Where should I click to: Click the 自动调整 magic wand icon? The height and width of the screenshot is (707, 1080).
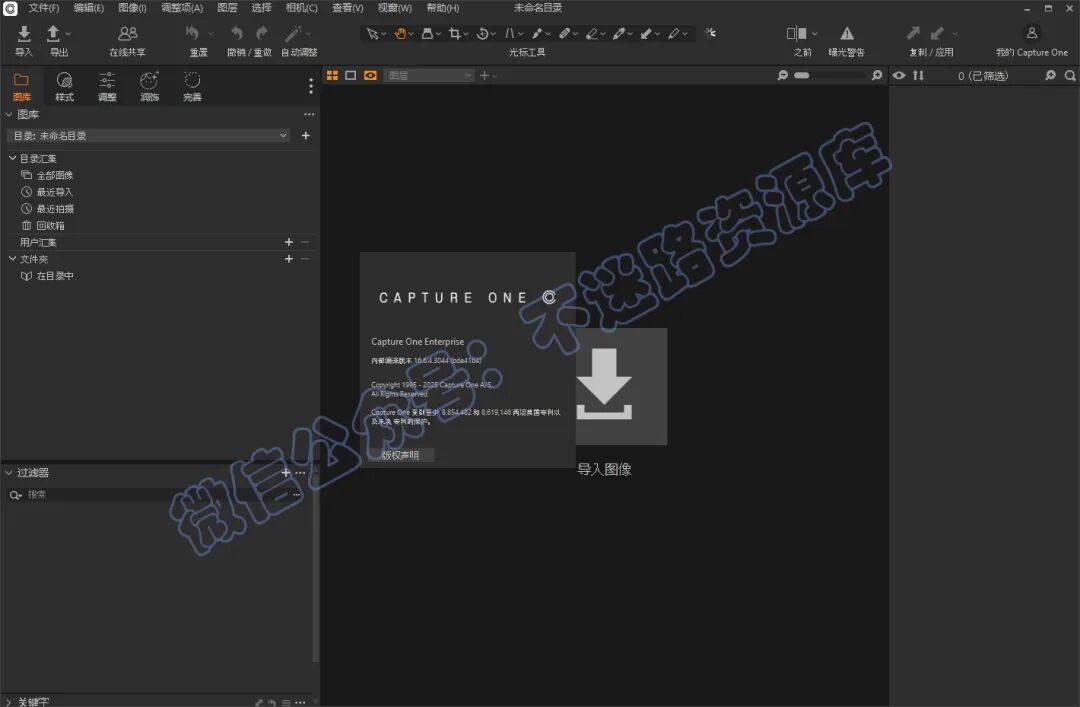tap(294, 33)
